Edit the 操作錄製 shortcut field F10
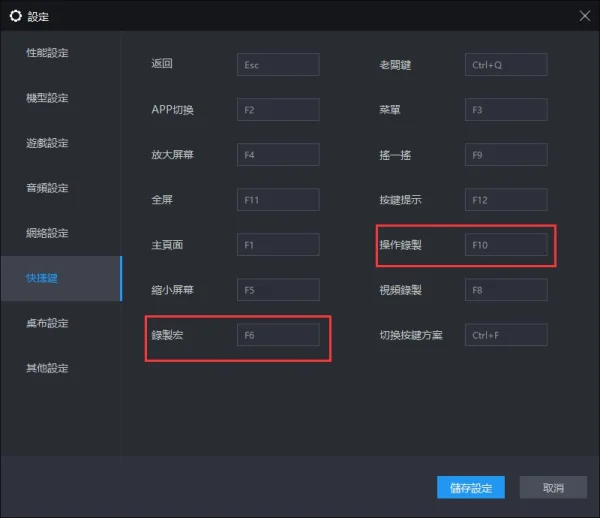 [506, 245]
